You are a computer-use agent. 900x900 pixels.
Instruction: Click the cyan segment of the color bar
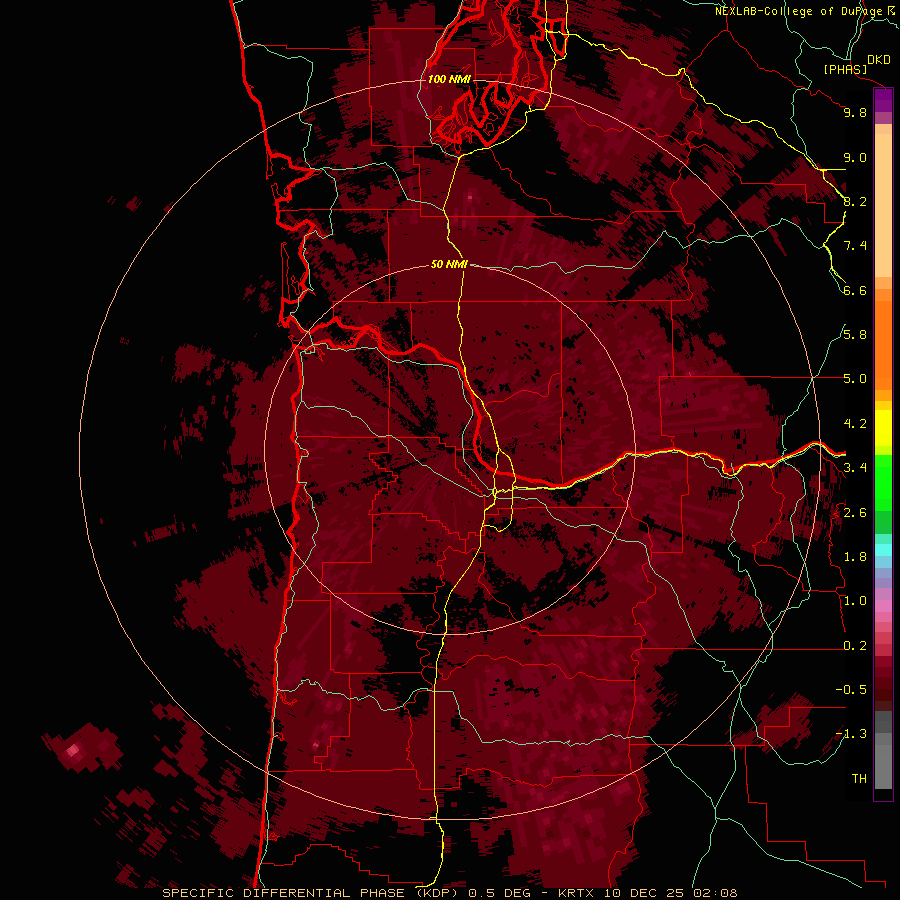(x=883, y=550)
